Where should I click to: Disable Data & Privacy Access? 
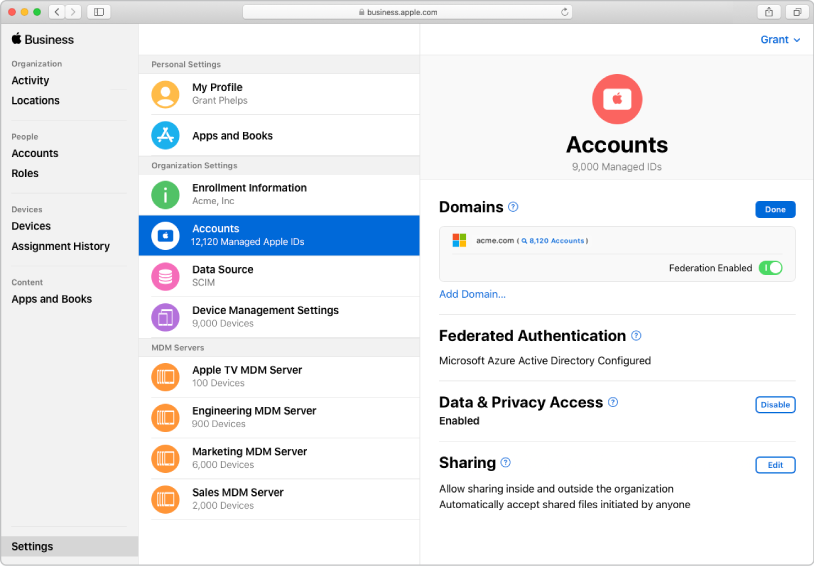click(x=775, y=404)
